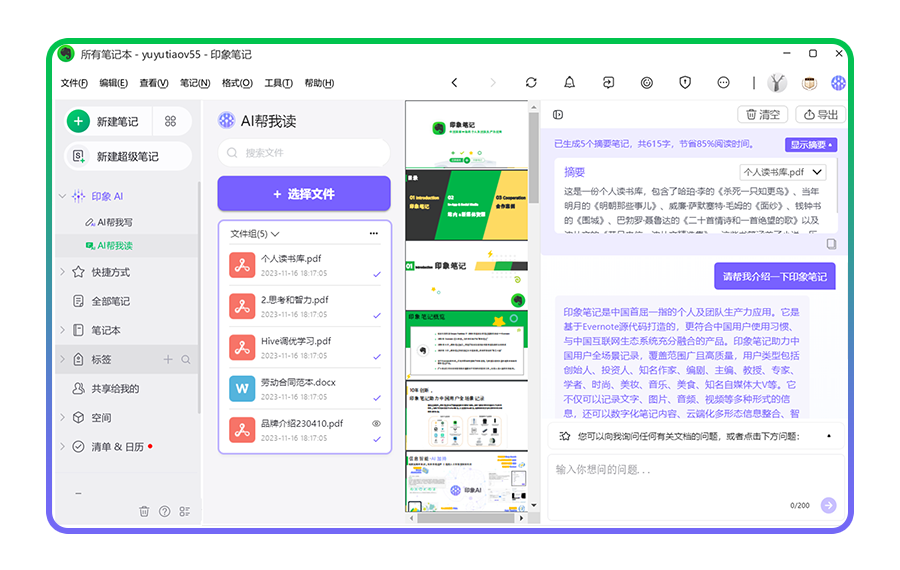Open the trash icon at sidebar bottom

point(144,511)
